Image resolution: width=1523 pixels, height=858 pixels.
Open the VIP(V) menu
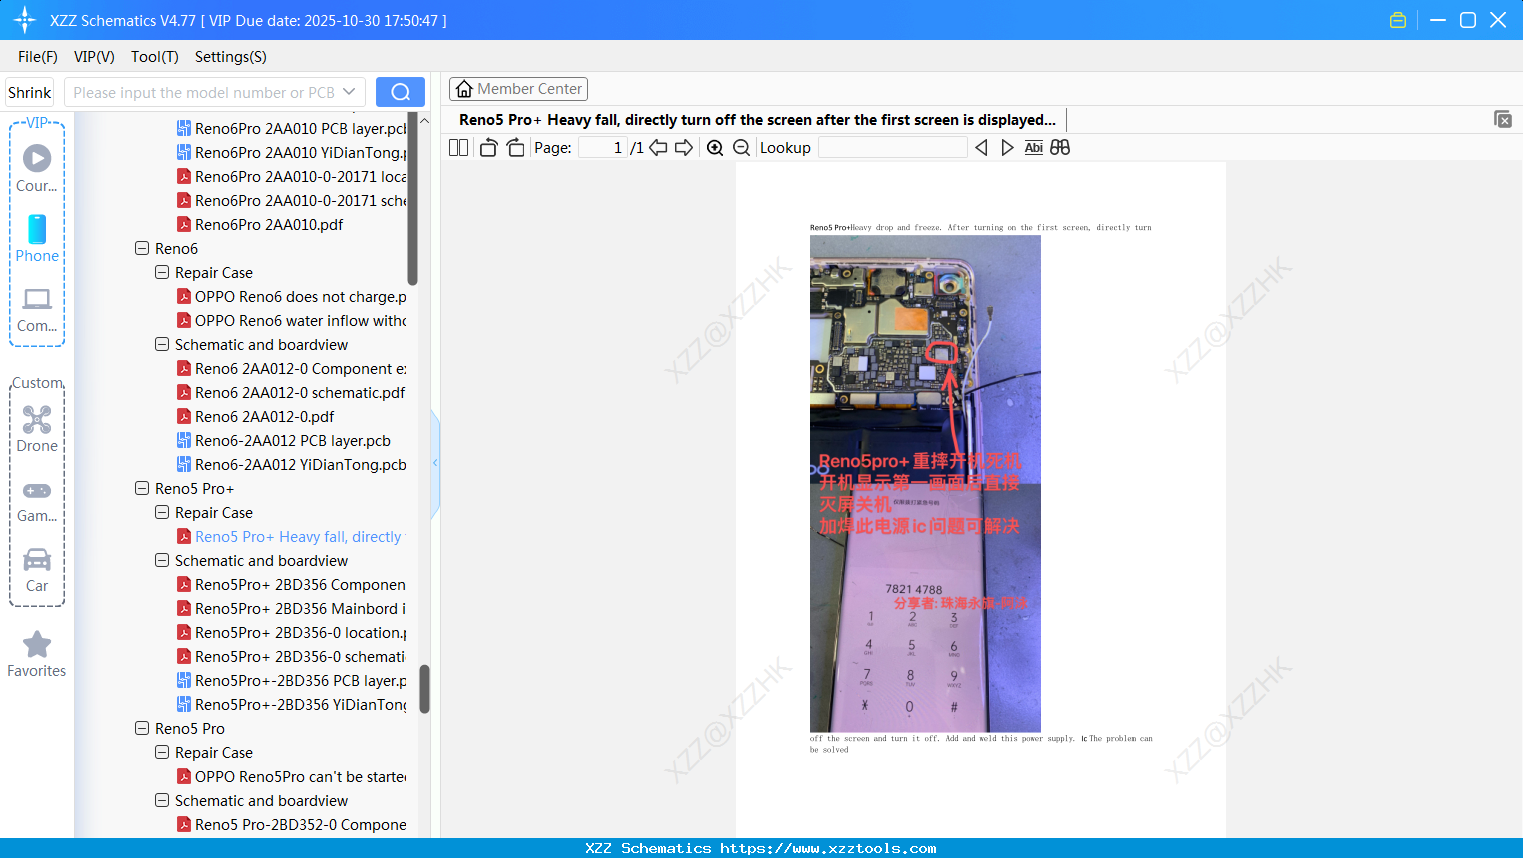pos(94,57)
